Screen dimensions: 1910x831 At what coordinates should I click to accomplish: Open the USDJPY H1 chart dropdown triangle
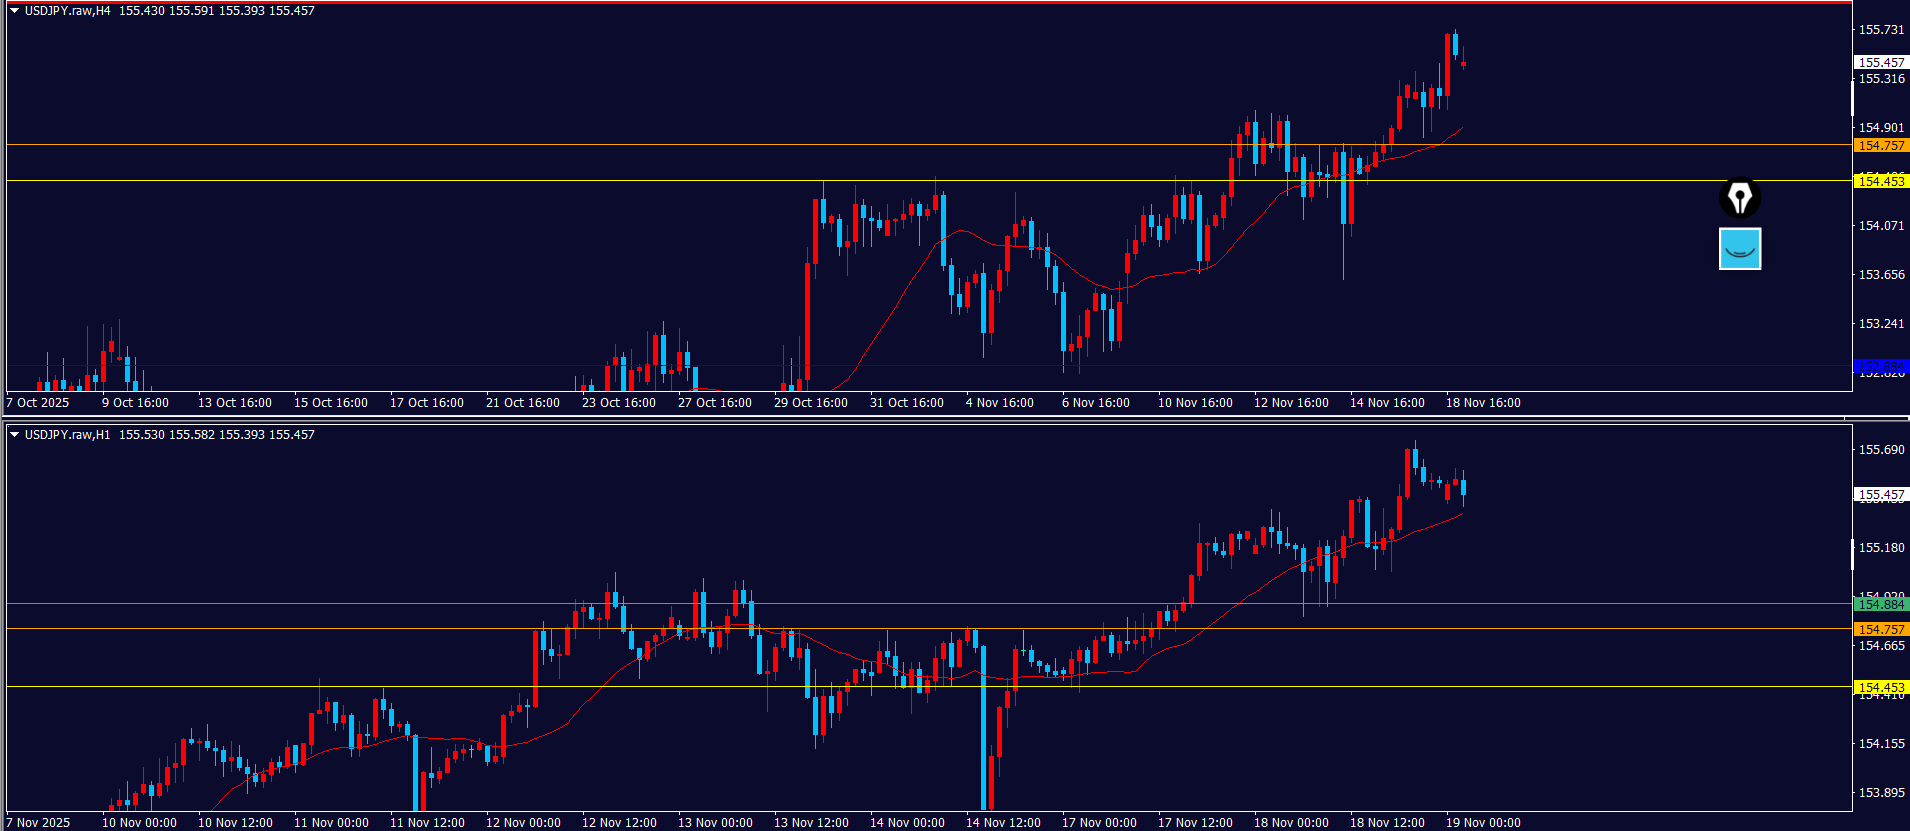[14, 435]
